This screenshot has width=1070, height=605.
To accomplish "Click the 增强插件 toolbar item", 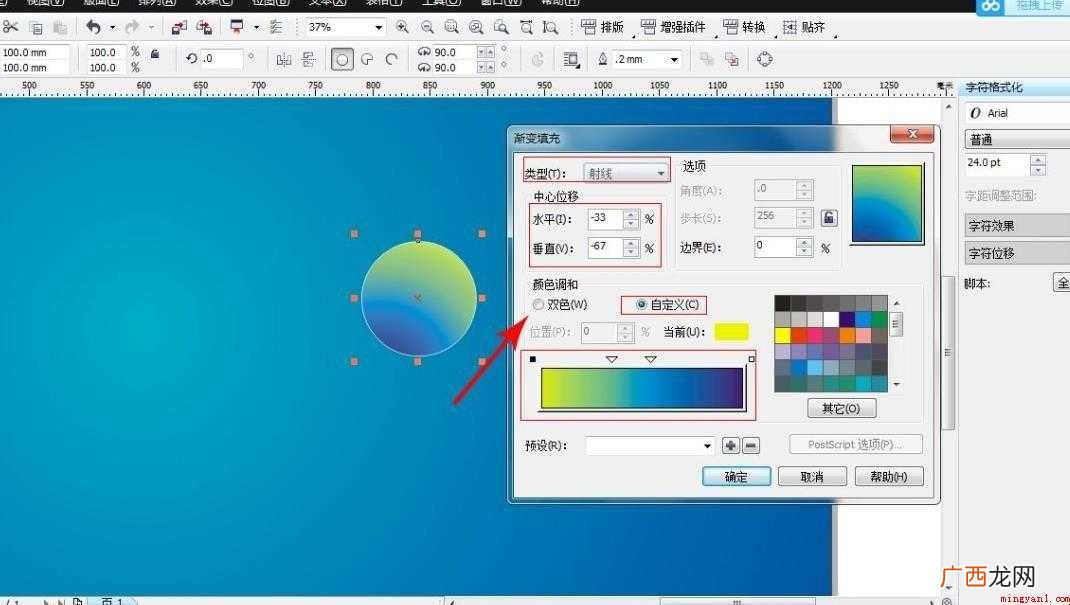I will click(673, 27).
